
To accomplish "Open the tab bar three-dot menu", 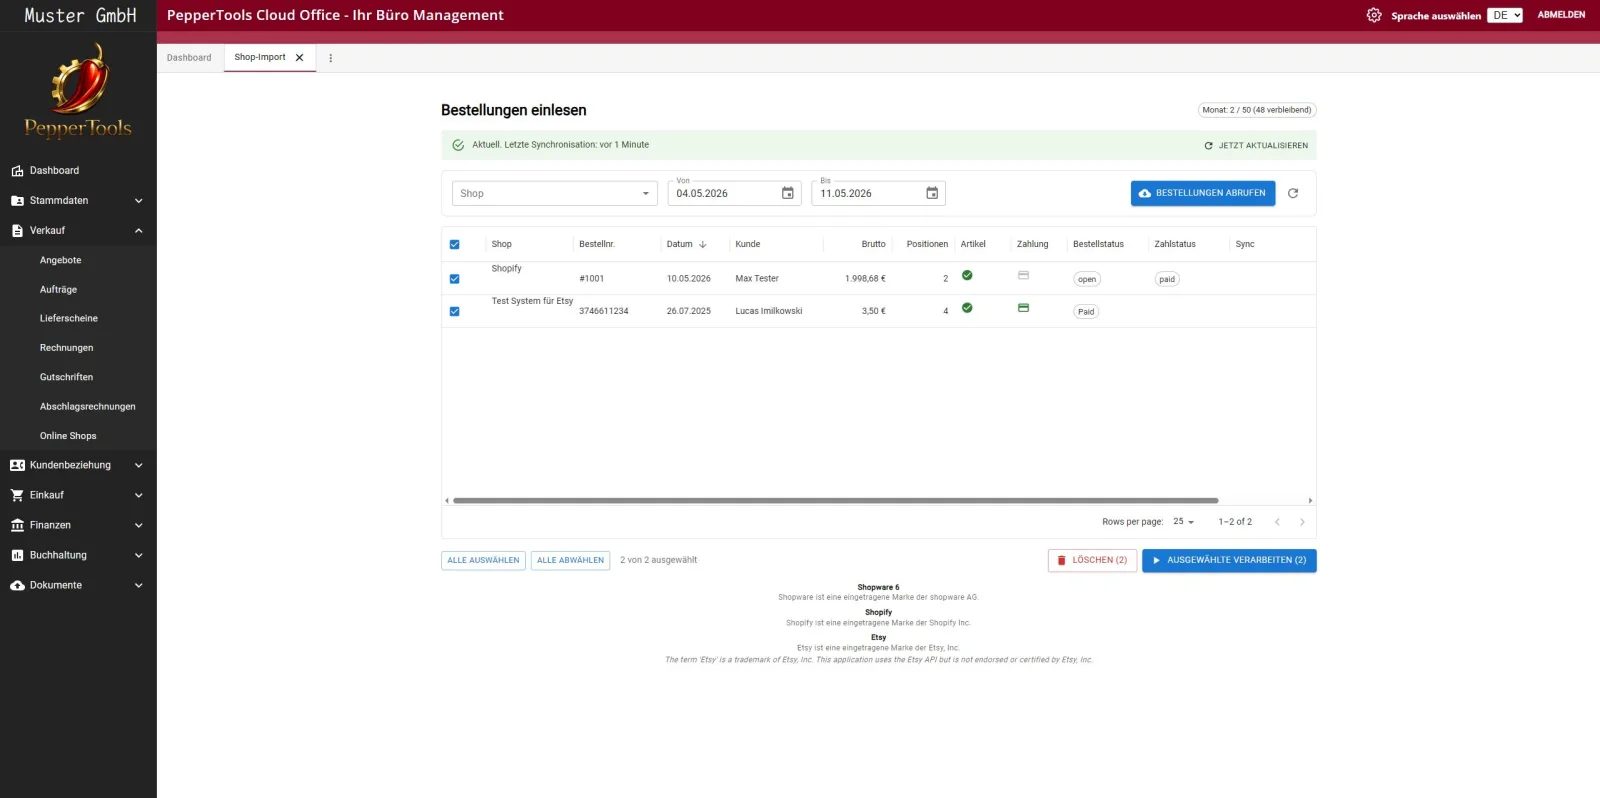I will [331, 58].
